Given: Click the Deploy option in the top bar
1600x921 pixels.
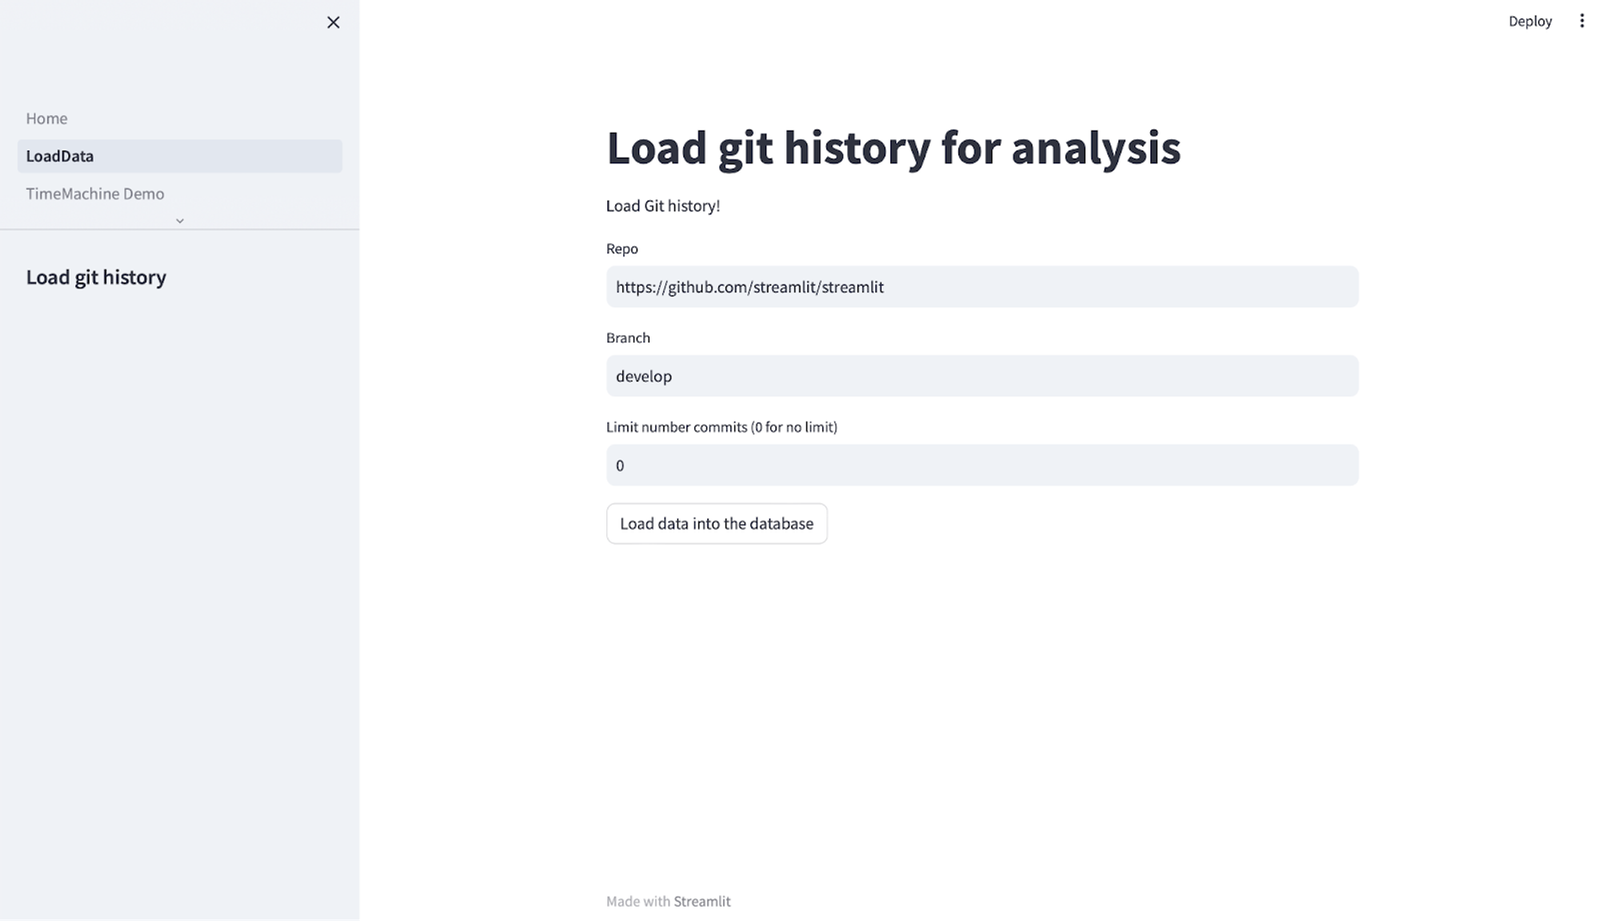Looking at the screenshot, I should coord(1530,20).
